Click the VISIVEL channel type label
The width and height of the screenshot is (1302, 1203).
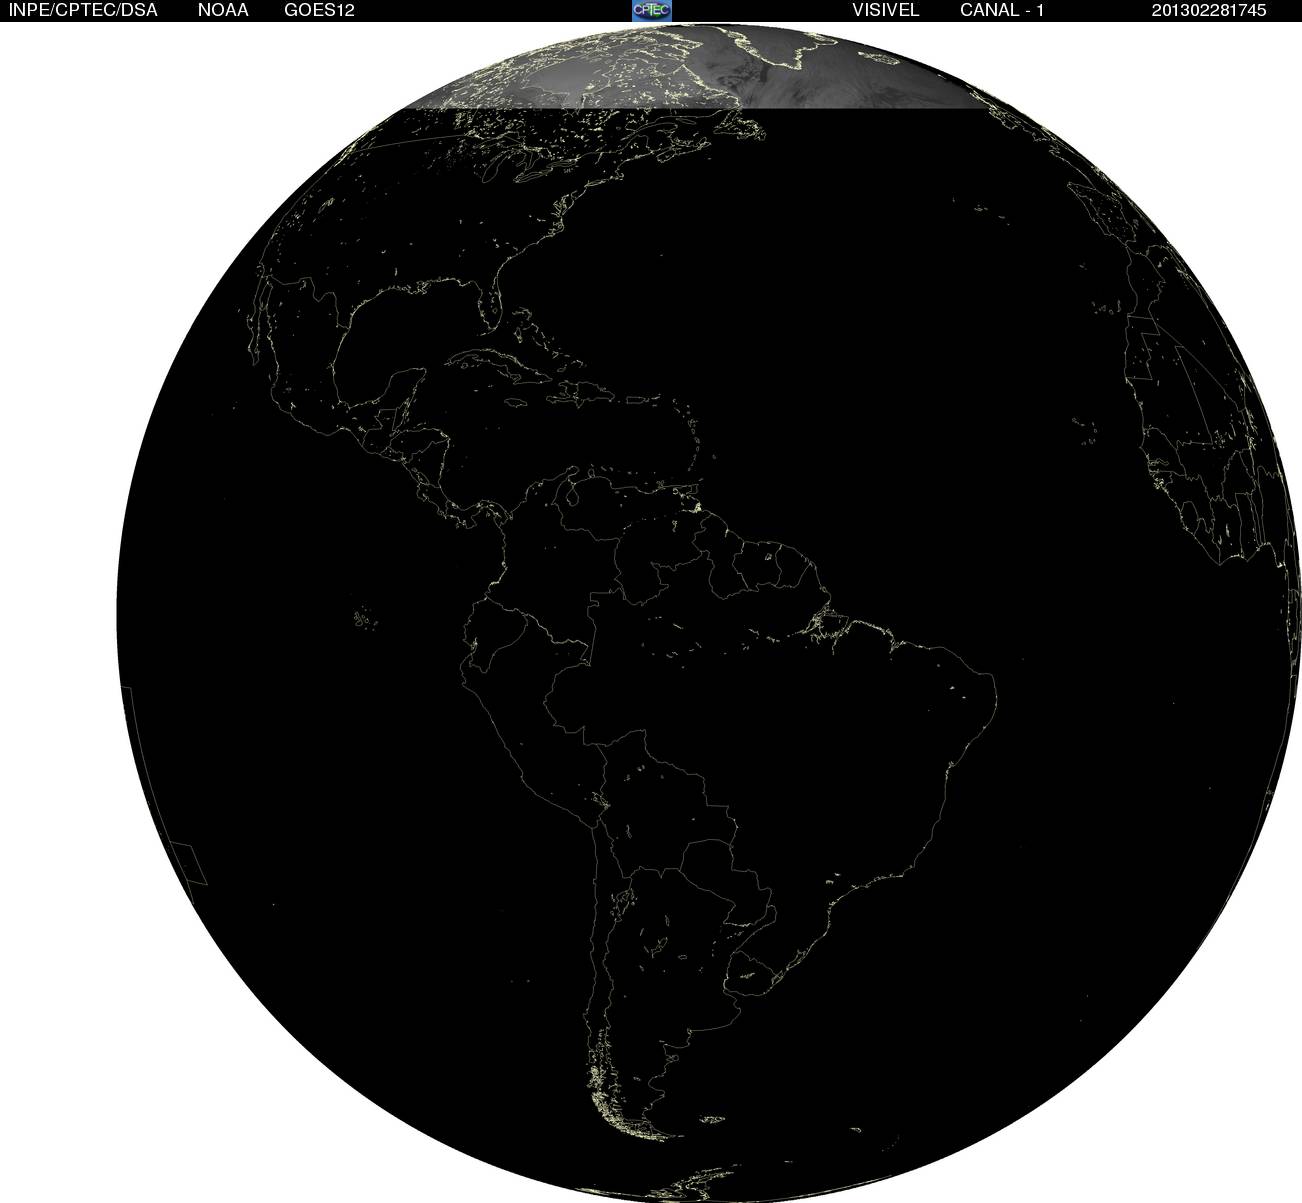click(x=886, y=10)
